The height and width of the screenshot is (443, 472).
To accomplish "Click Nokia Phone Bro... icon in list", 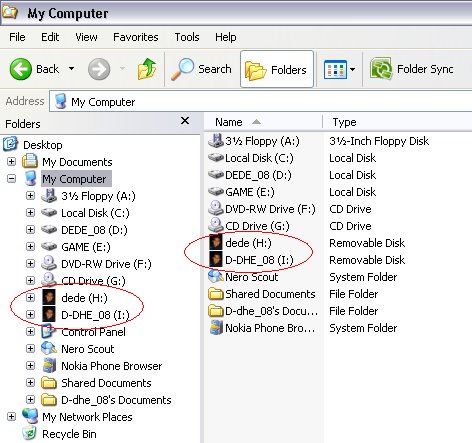I will click(x=216, y=328).
